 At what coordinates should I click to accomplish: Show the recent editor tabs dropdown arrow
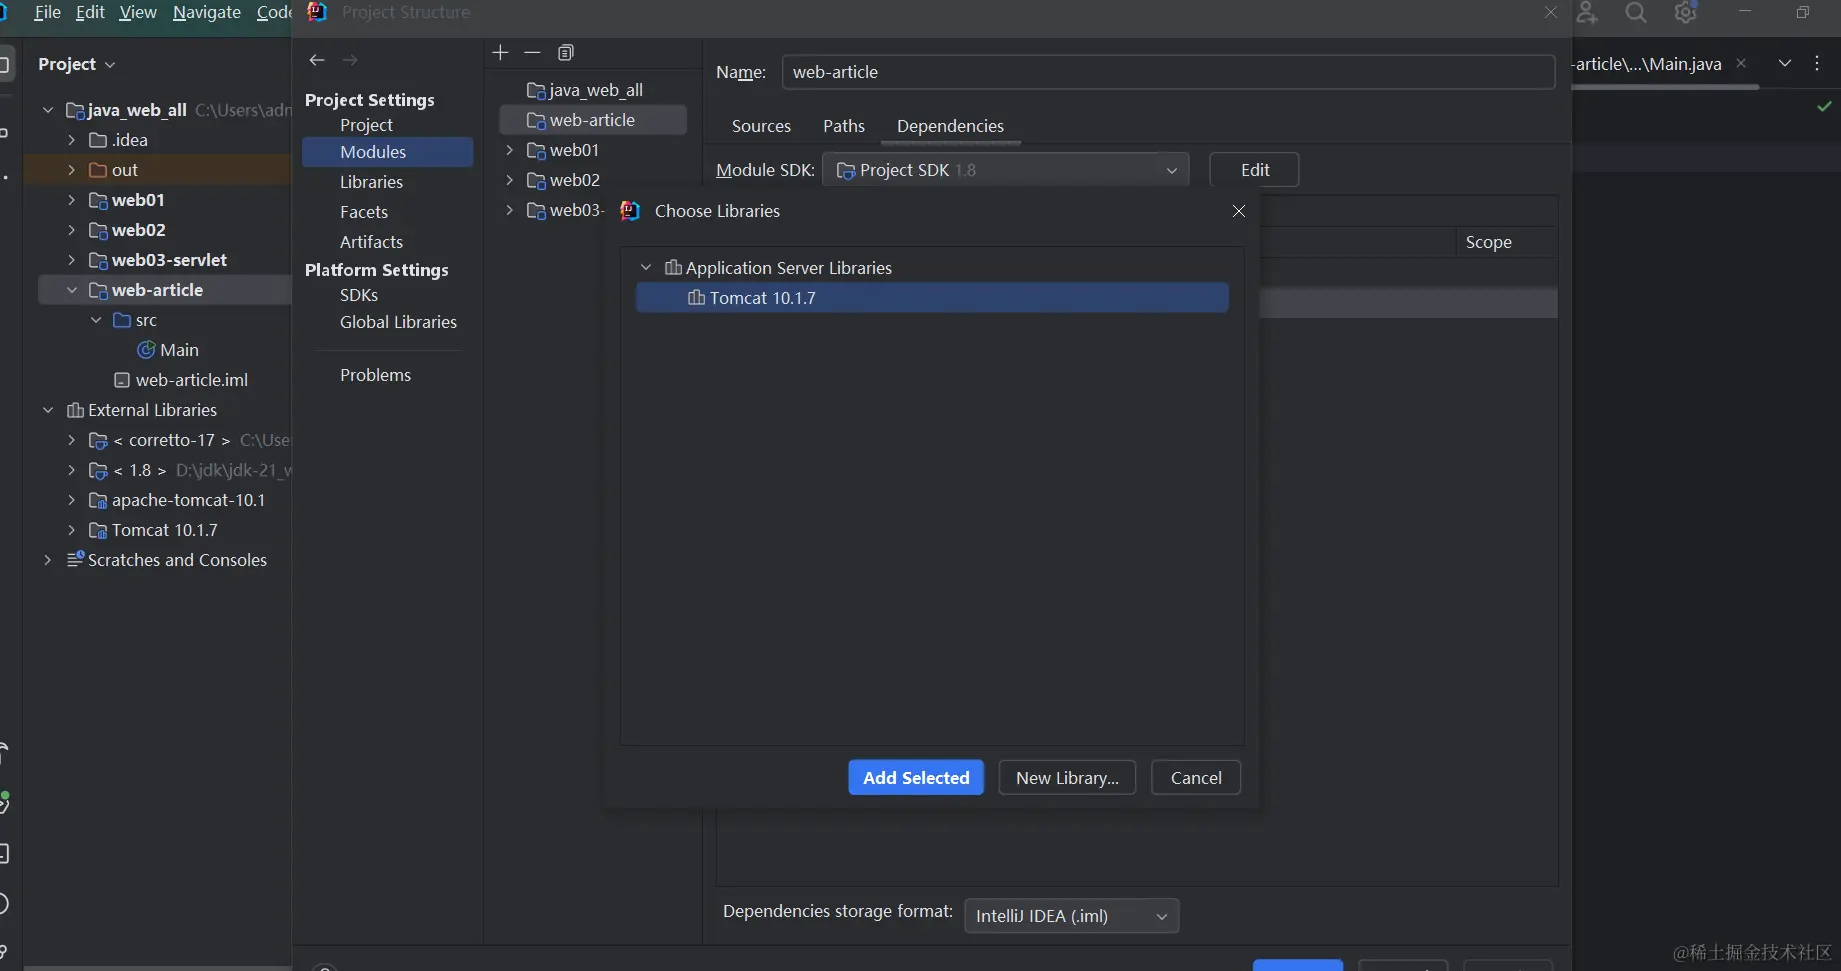coord(1785,63)
